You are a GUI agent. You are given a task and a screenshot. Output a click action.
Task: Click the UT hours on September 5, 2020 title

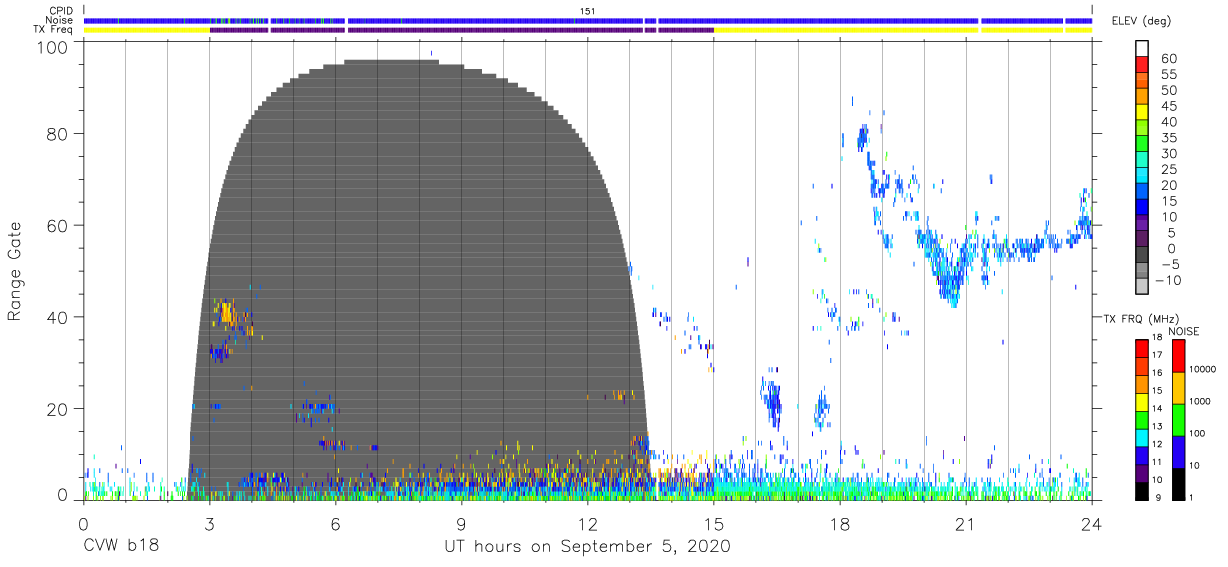[587, 547]
